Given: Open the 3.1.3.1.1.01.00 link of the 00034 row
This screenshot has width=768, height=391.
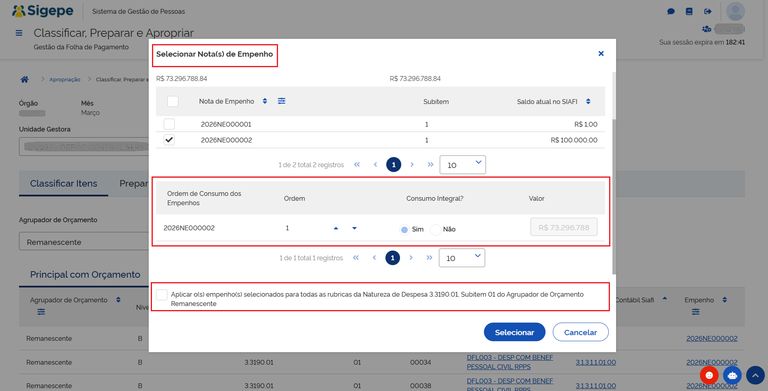Looking at the screenshot, I should pyautogui.click(x=596, y=363).
